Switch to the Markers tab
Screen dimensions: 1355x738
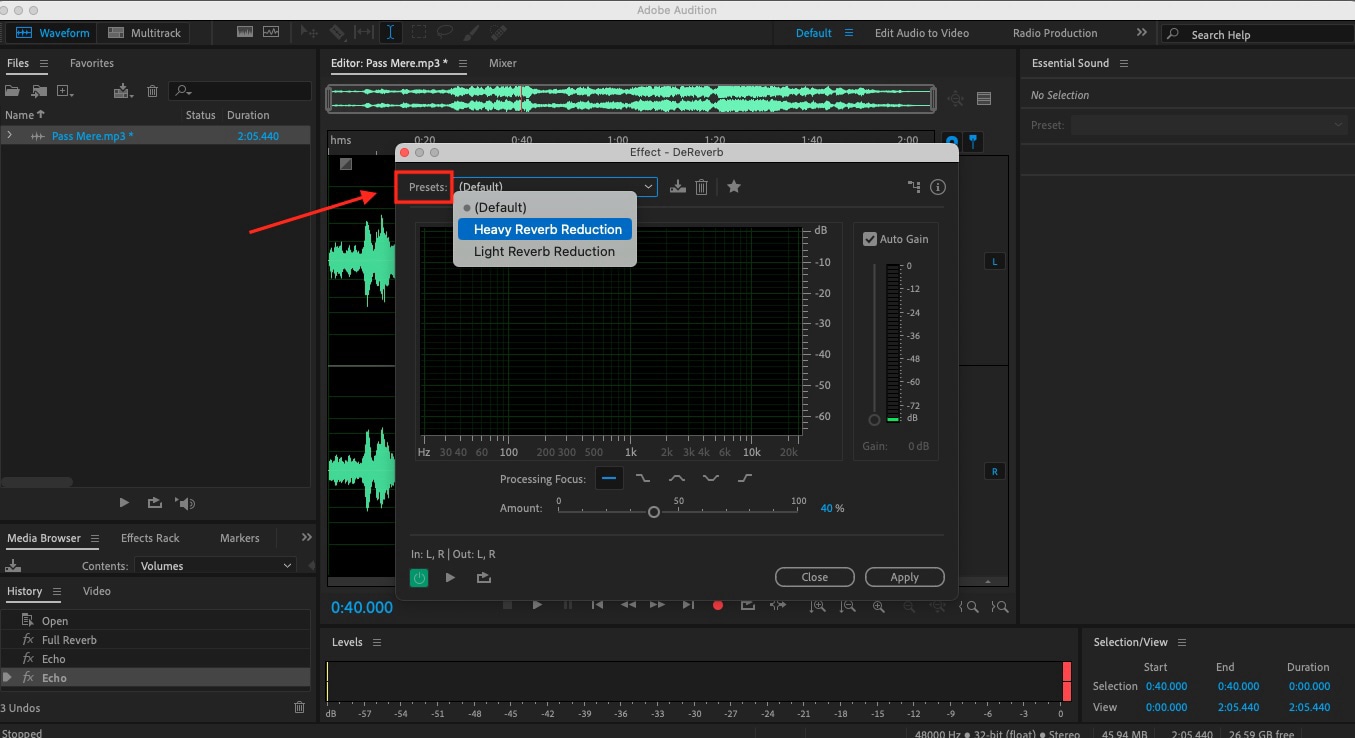[240, 538]
